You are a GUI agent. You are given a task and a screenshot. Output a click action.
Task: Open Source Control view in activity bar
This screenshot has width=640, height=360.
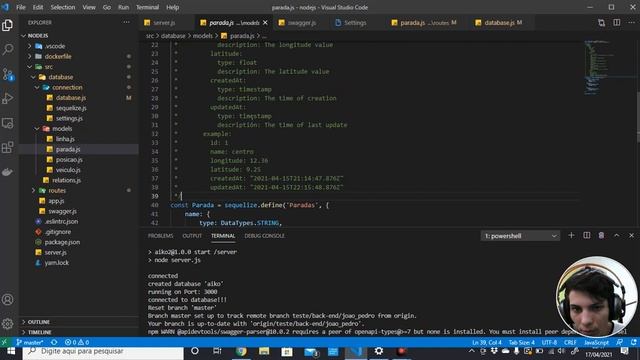coord(7,74)
